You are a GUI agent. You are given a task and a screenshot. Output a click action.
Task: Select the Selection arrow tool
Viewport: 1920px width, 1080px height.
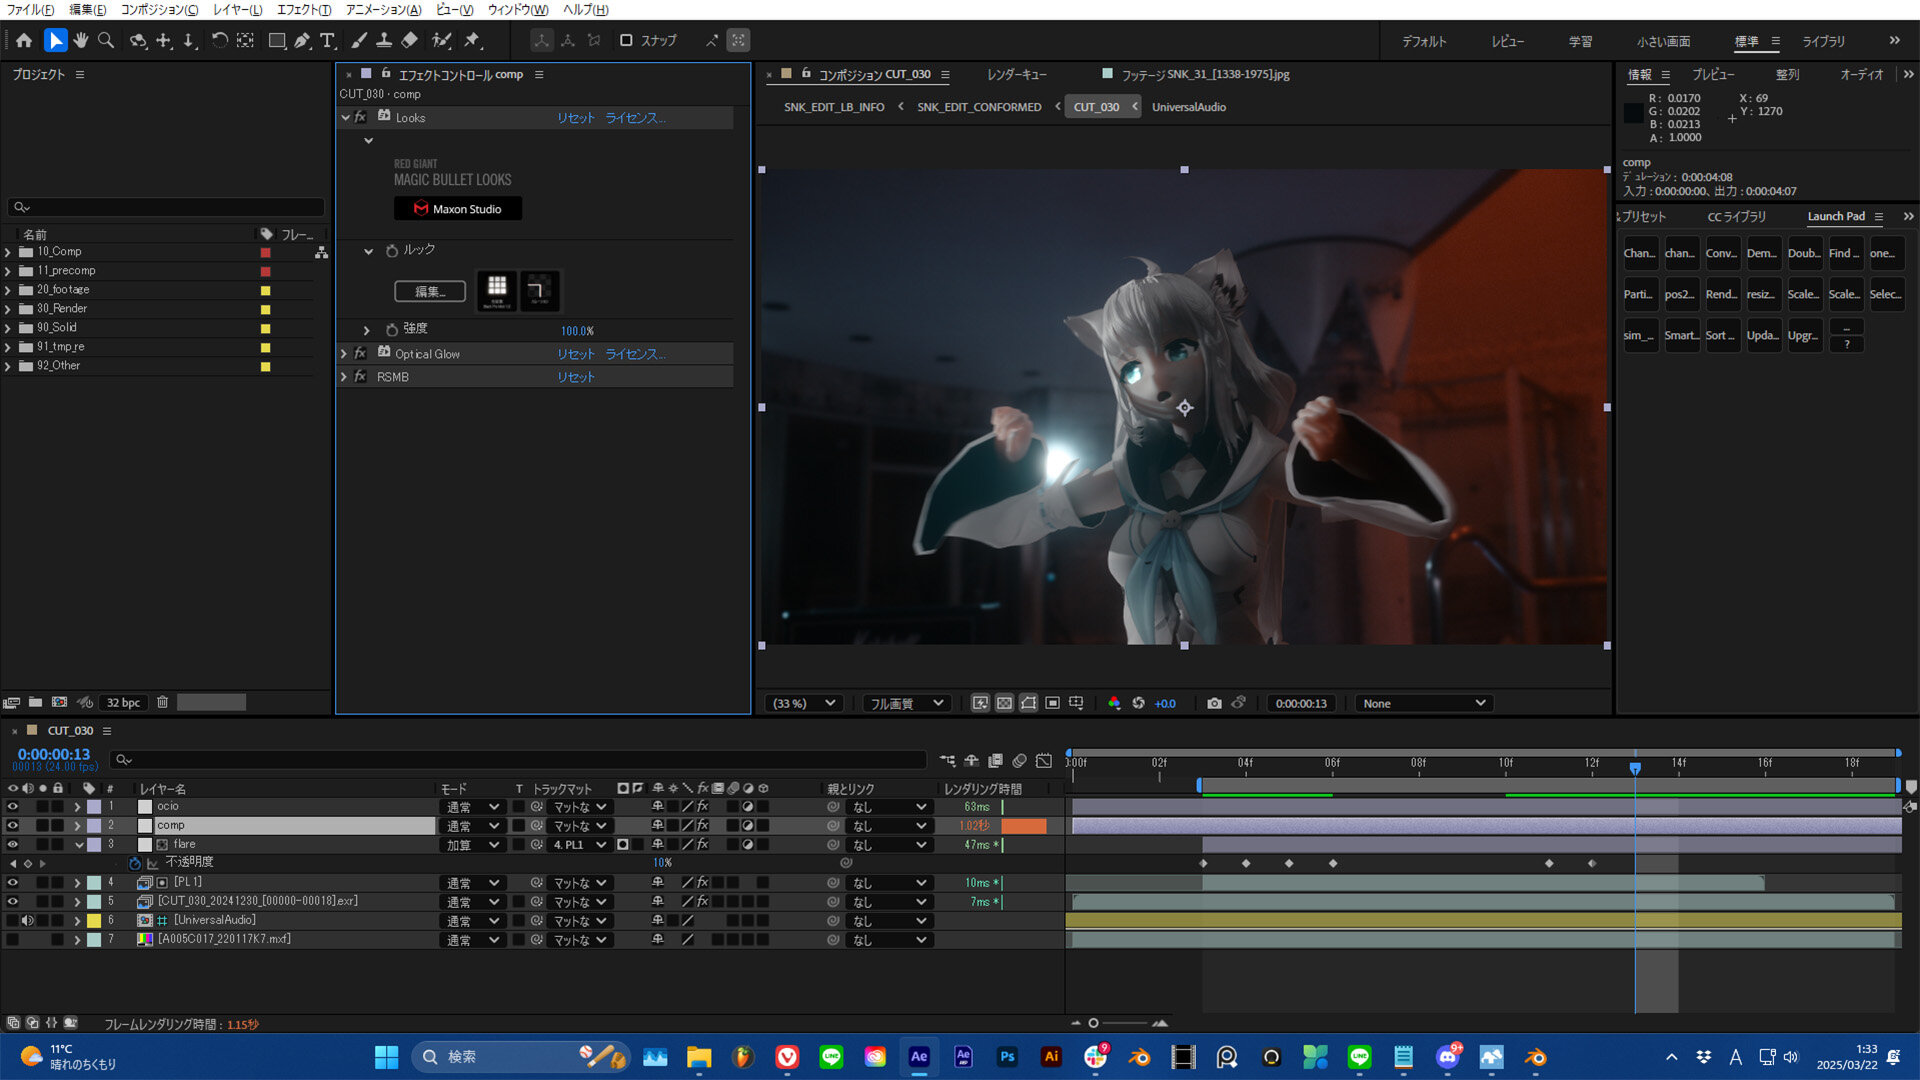point(55,41)
